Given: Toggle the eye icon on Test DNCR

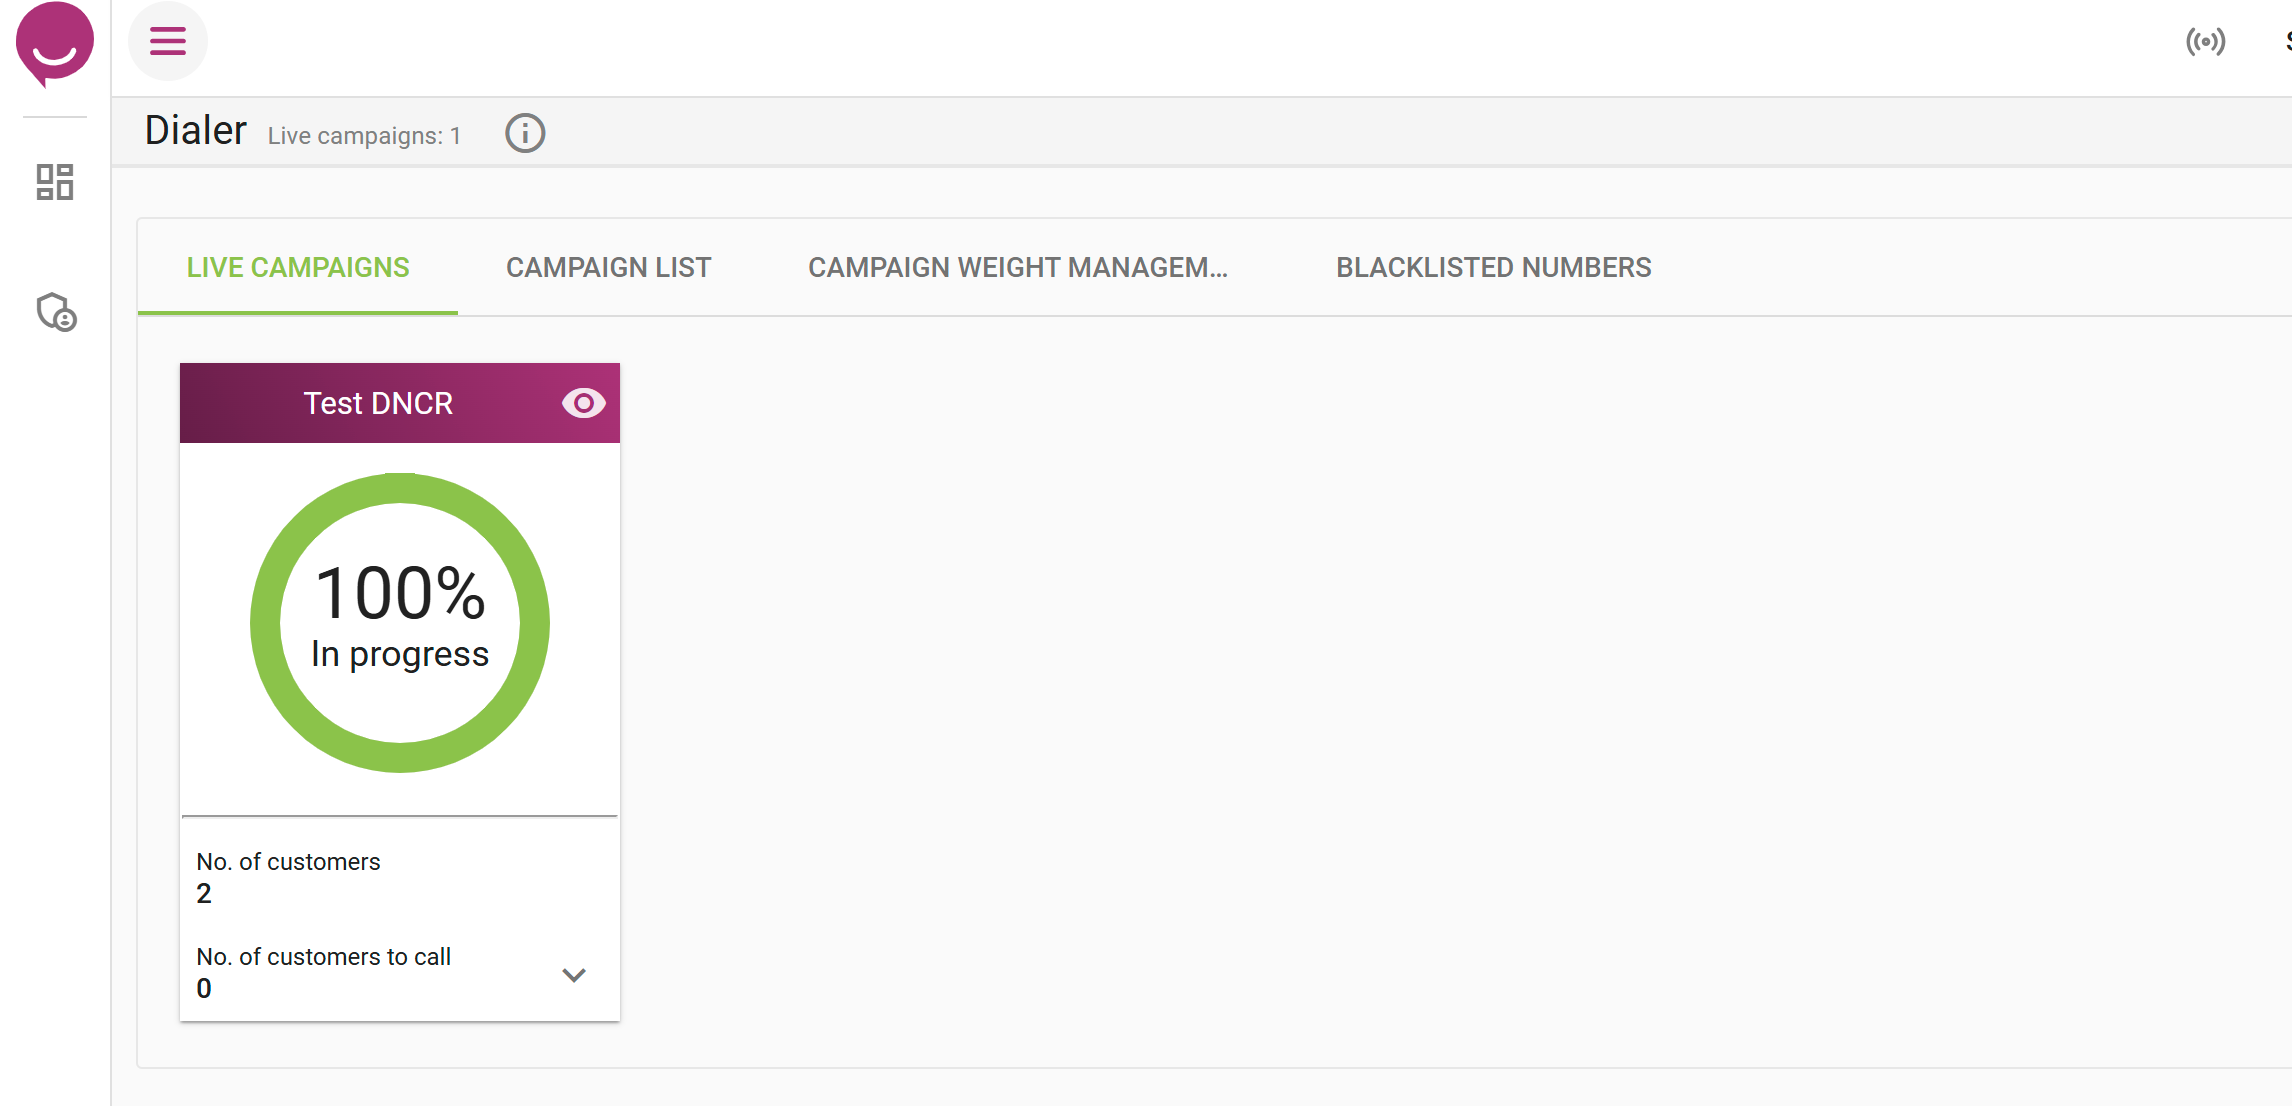Looking at the screenshot, I should tap(584, 403).
